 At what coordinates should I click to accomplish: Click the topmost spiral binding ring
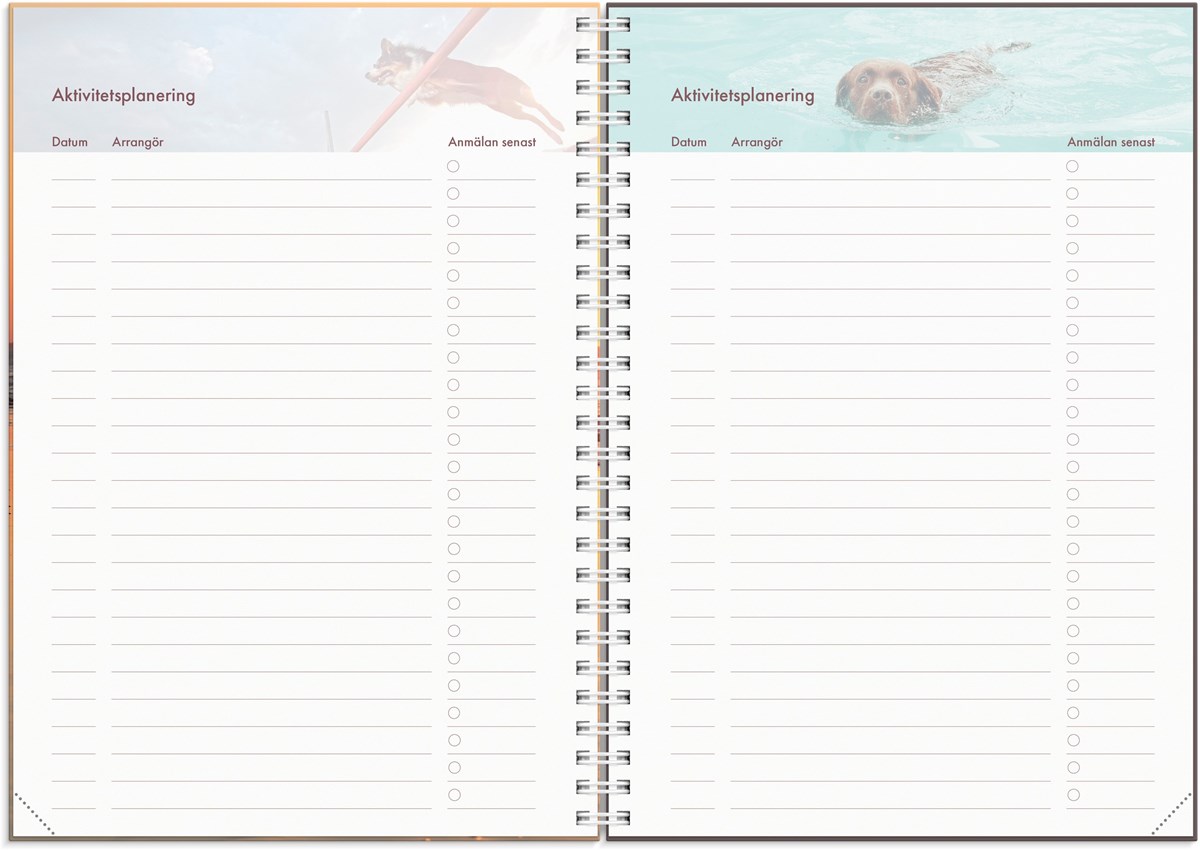point(603,23)
